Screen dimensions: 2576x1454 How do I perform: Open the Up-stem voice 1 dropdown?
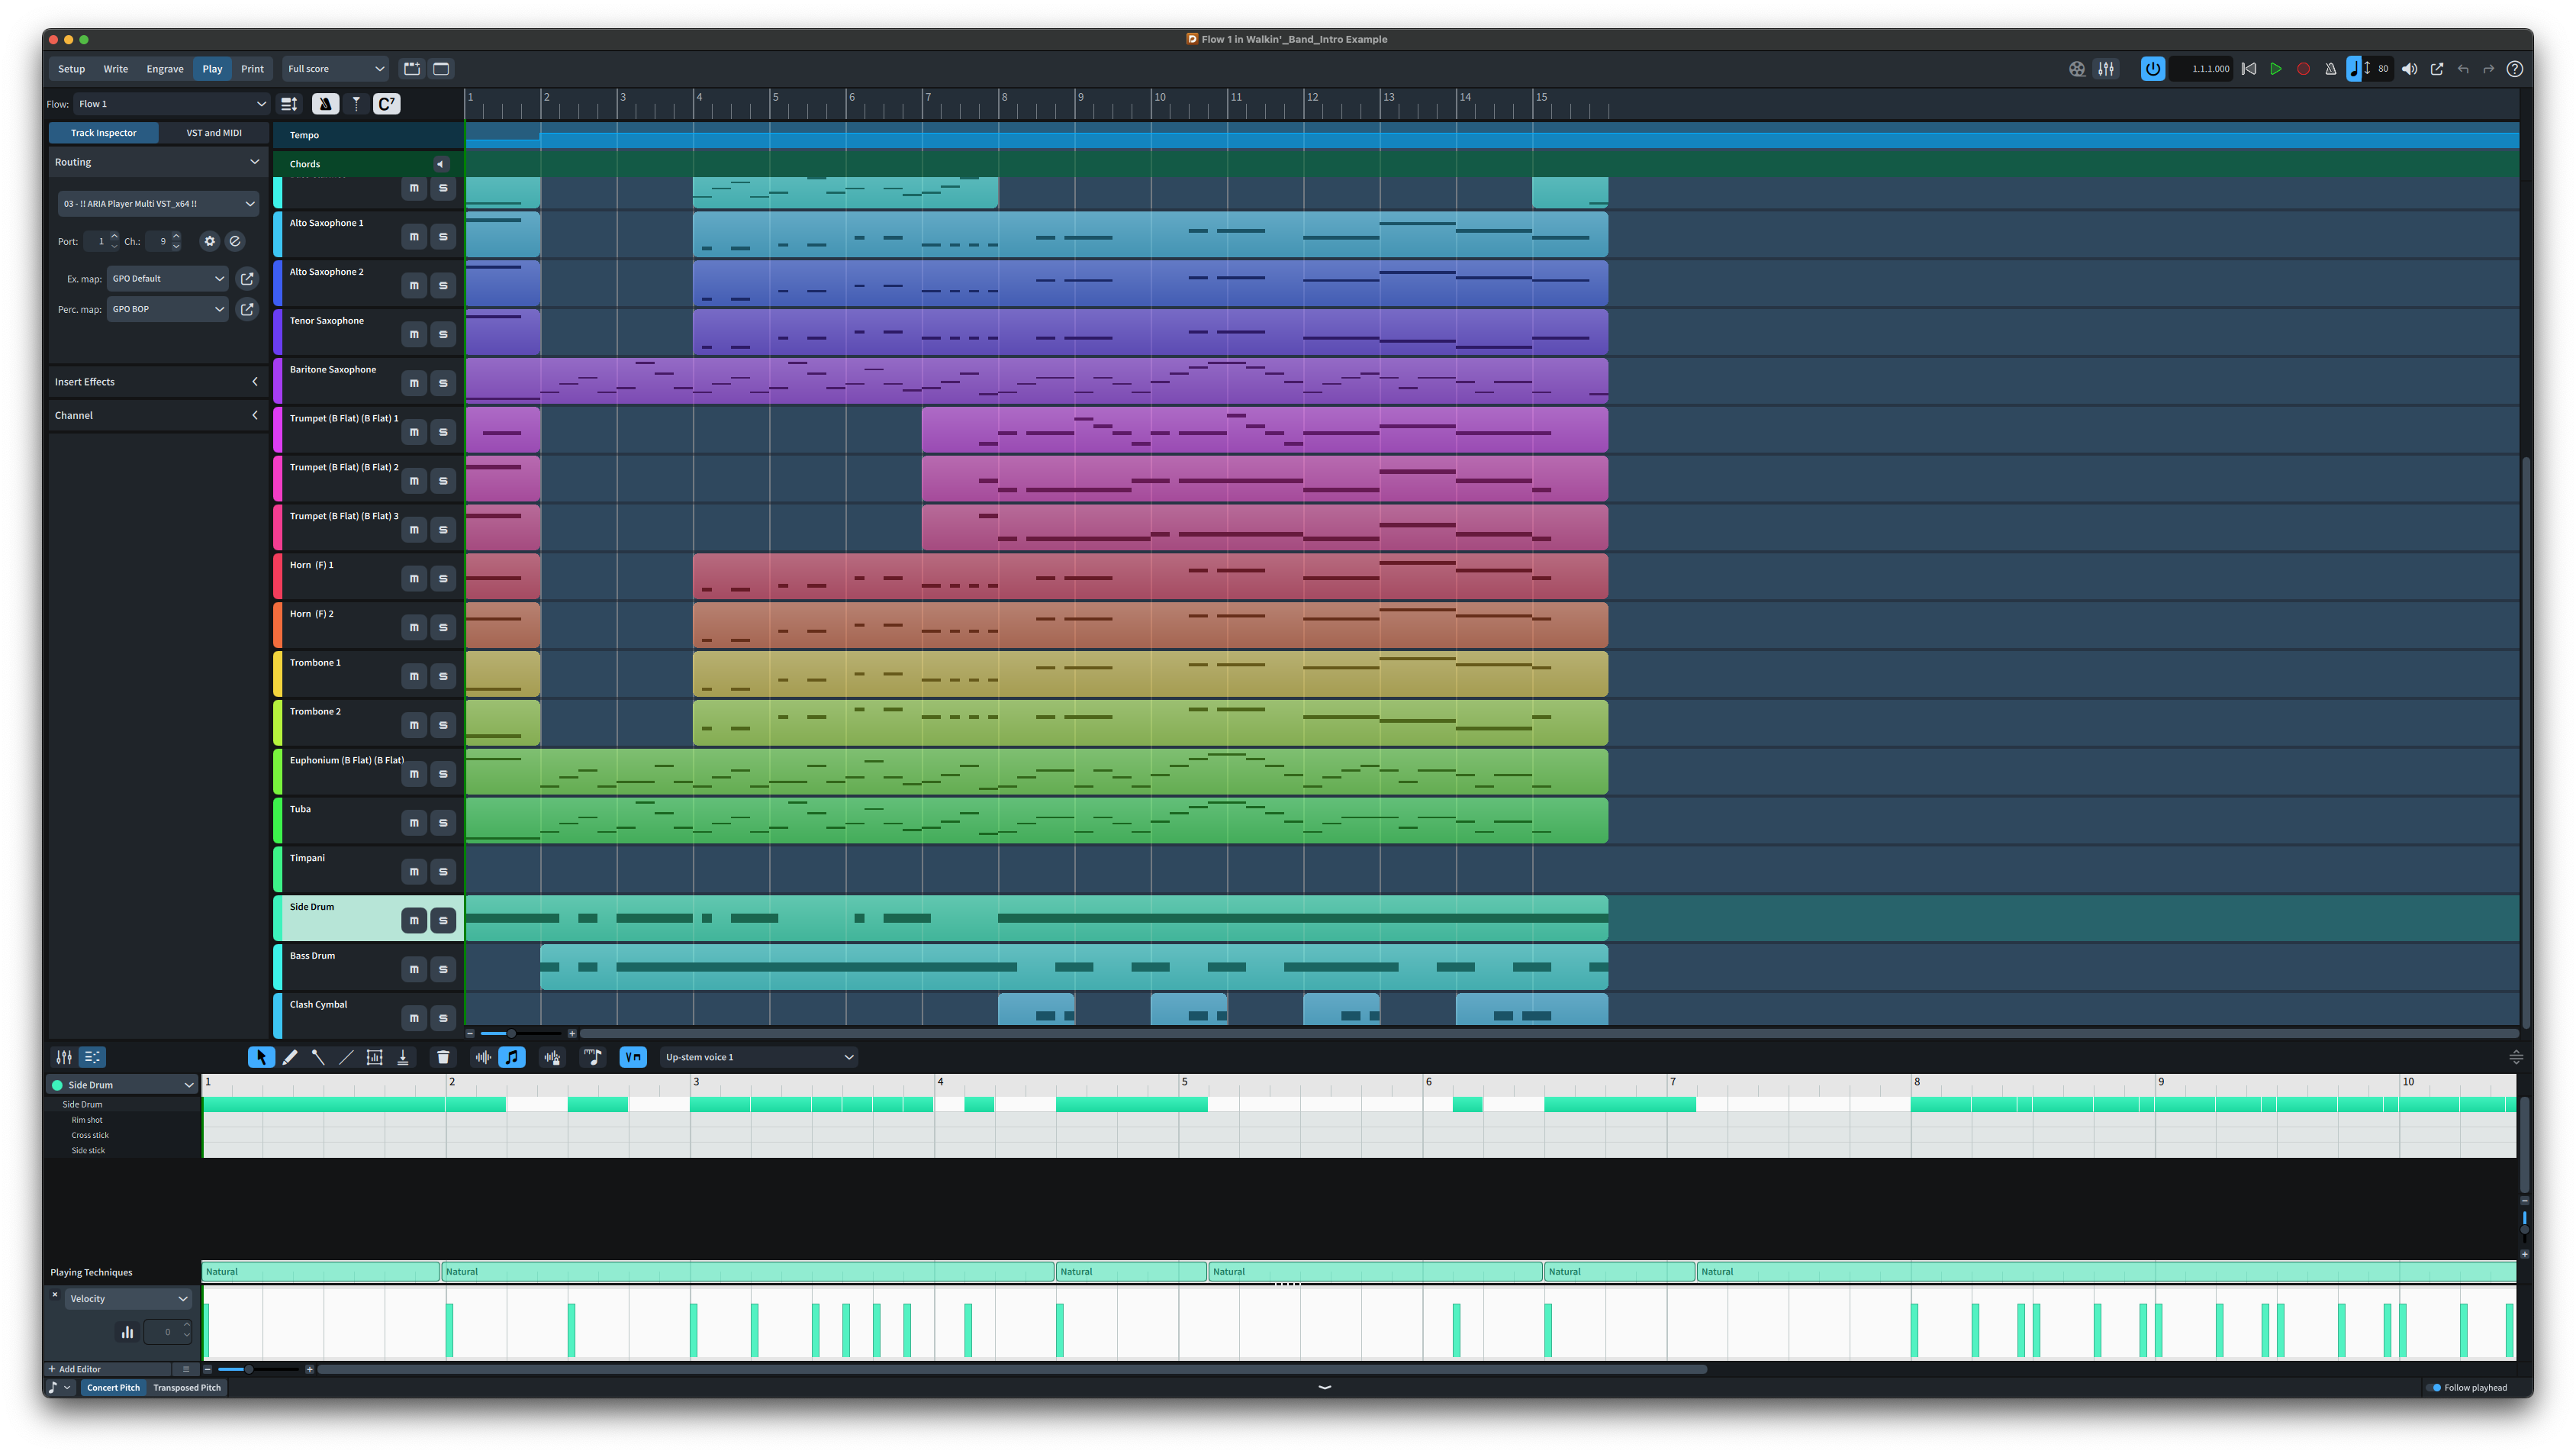pyautogui.click(x=758, y=1057)
